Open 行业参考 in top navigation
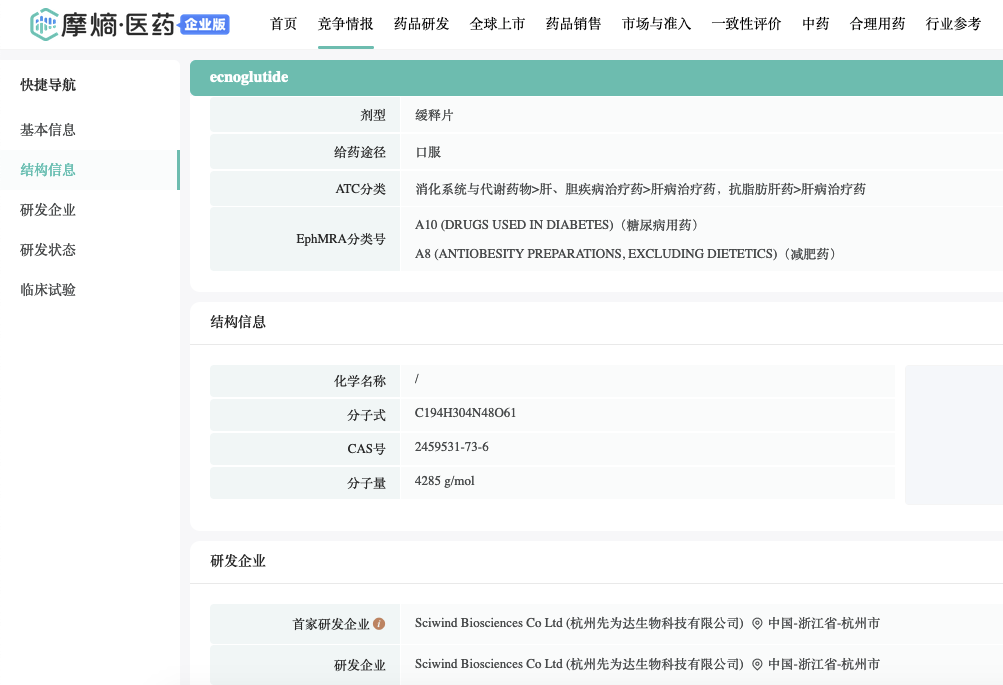Screen dimensions: 1003x685 954,24
